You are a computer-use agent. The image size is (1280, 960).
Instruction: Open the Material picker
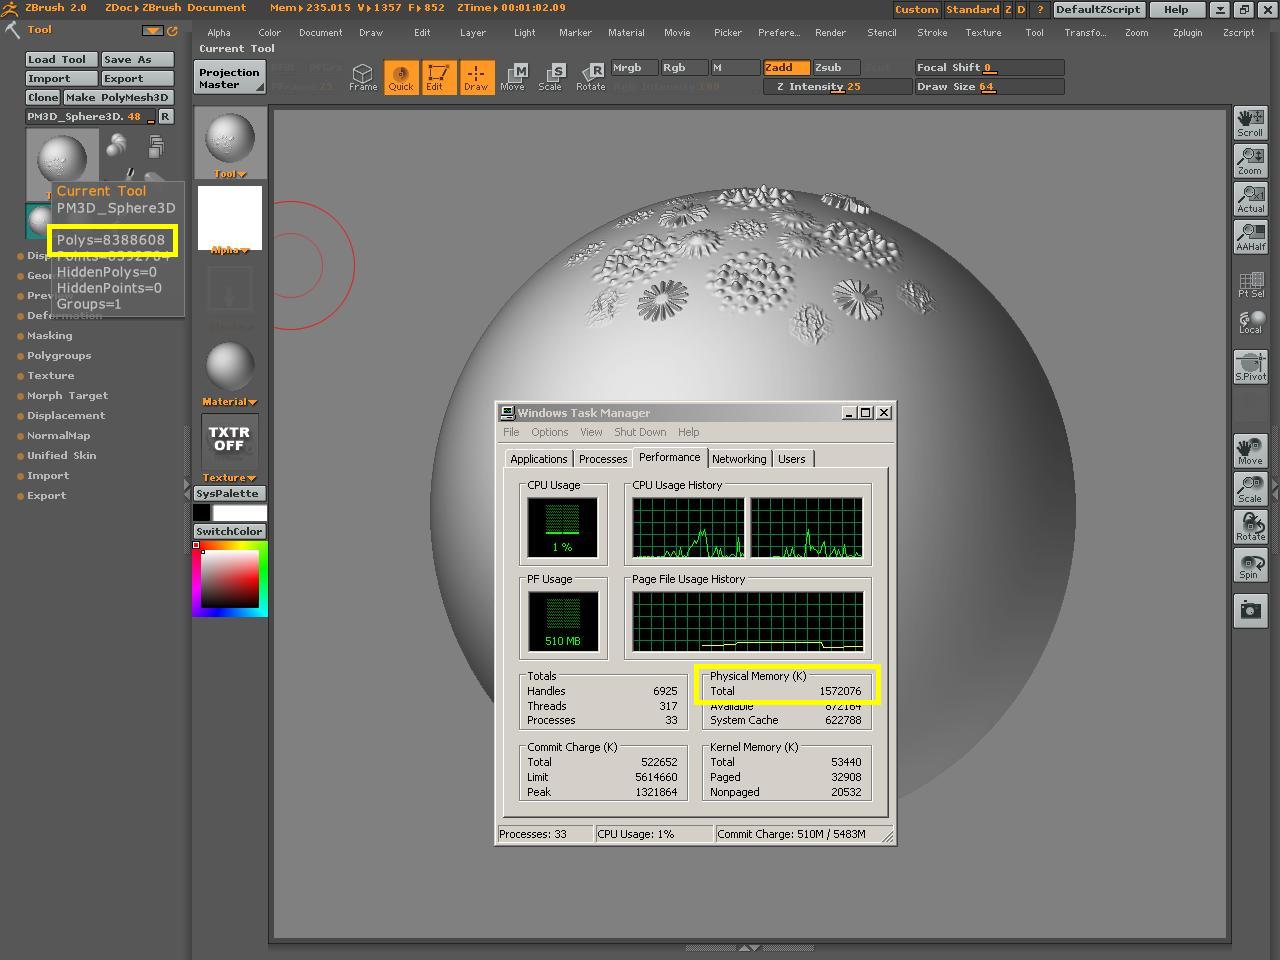click(x=230, y=371)
